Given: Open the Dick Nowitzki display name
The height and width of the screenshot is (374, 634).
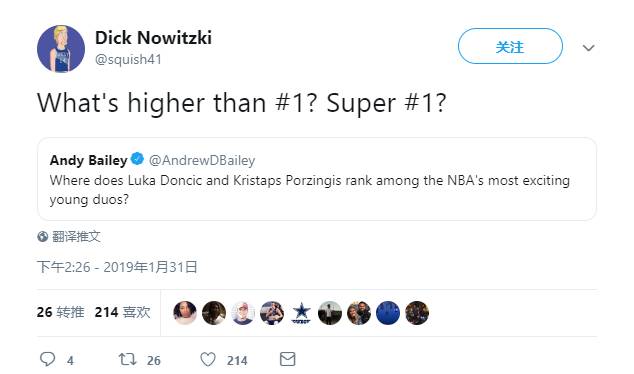Looking at the screenshot, I should click(x=153, y=38).
